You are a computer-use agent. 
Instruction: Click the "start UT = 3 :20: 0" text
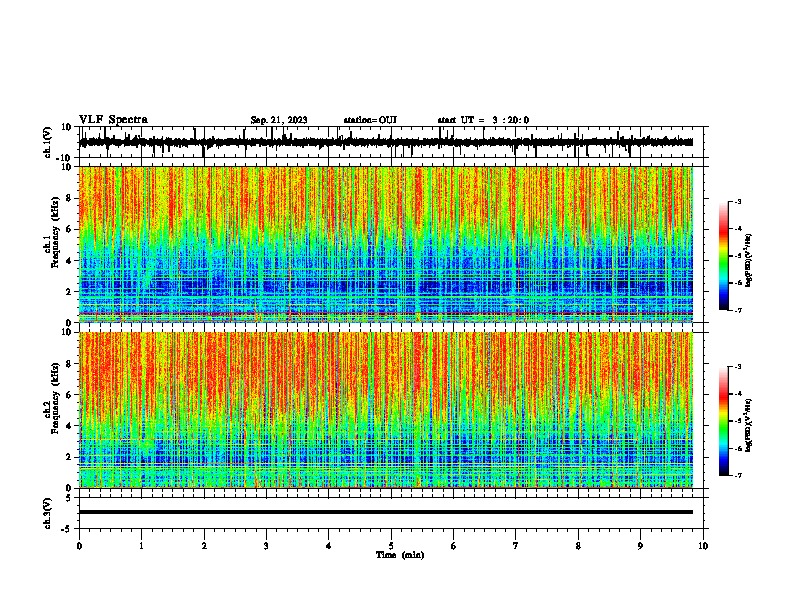483,120
